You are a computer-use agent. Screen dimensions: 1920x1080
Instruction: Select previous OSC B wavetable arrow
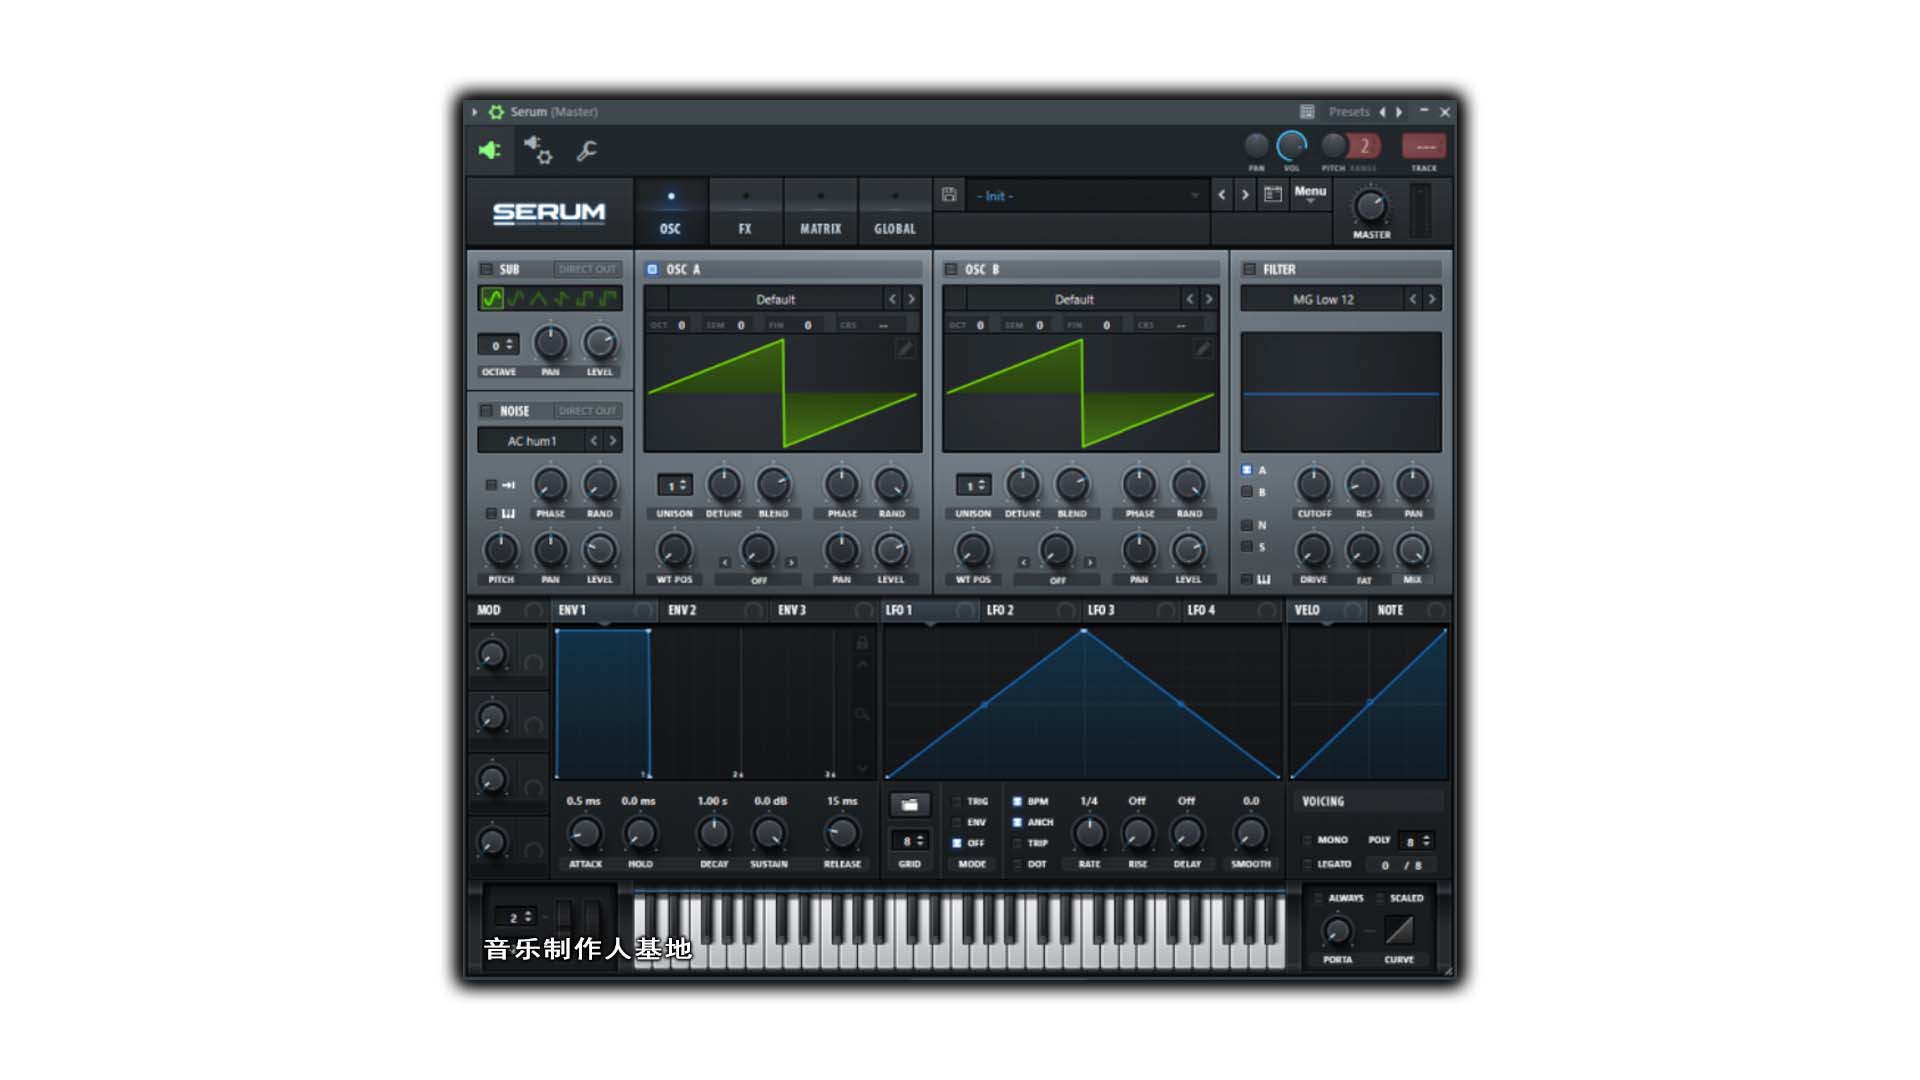[1190, 299]
